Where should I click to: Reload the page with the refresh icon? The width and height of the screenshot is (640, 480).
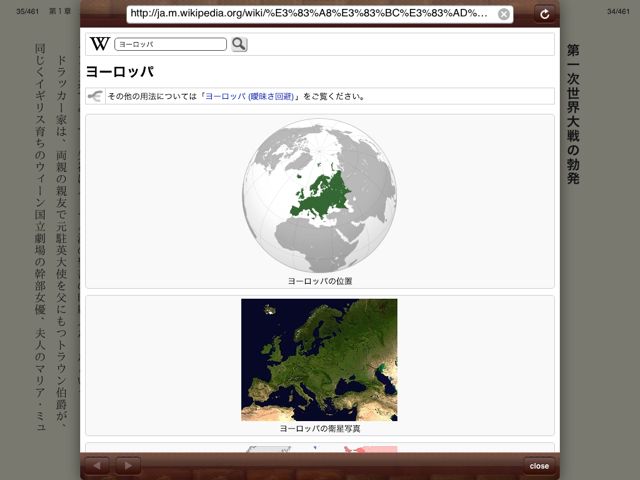[544, 14]
